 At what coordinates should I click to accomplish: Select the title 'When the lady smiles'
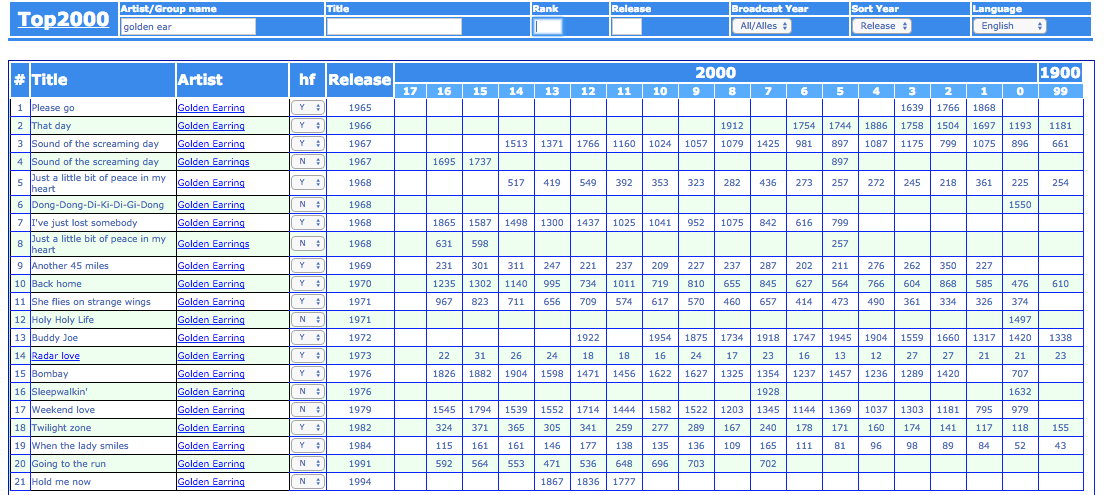80,446
